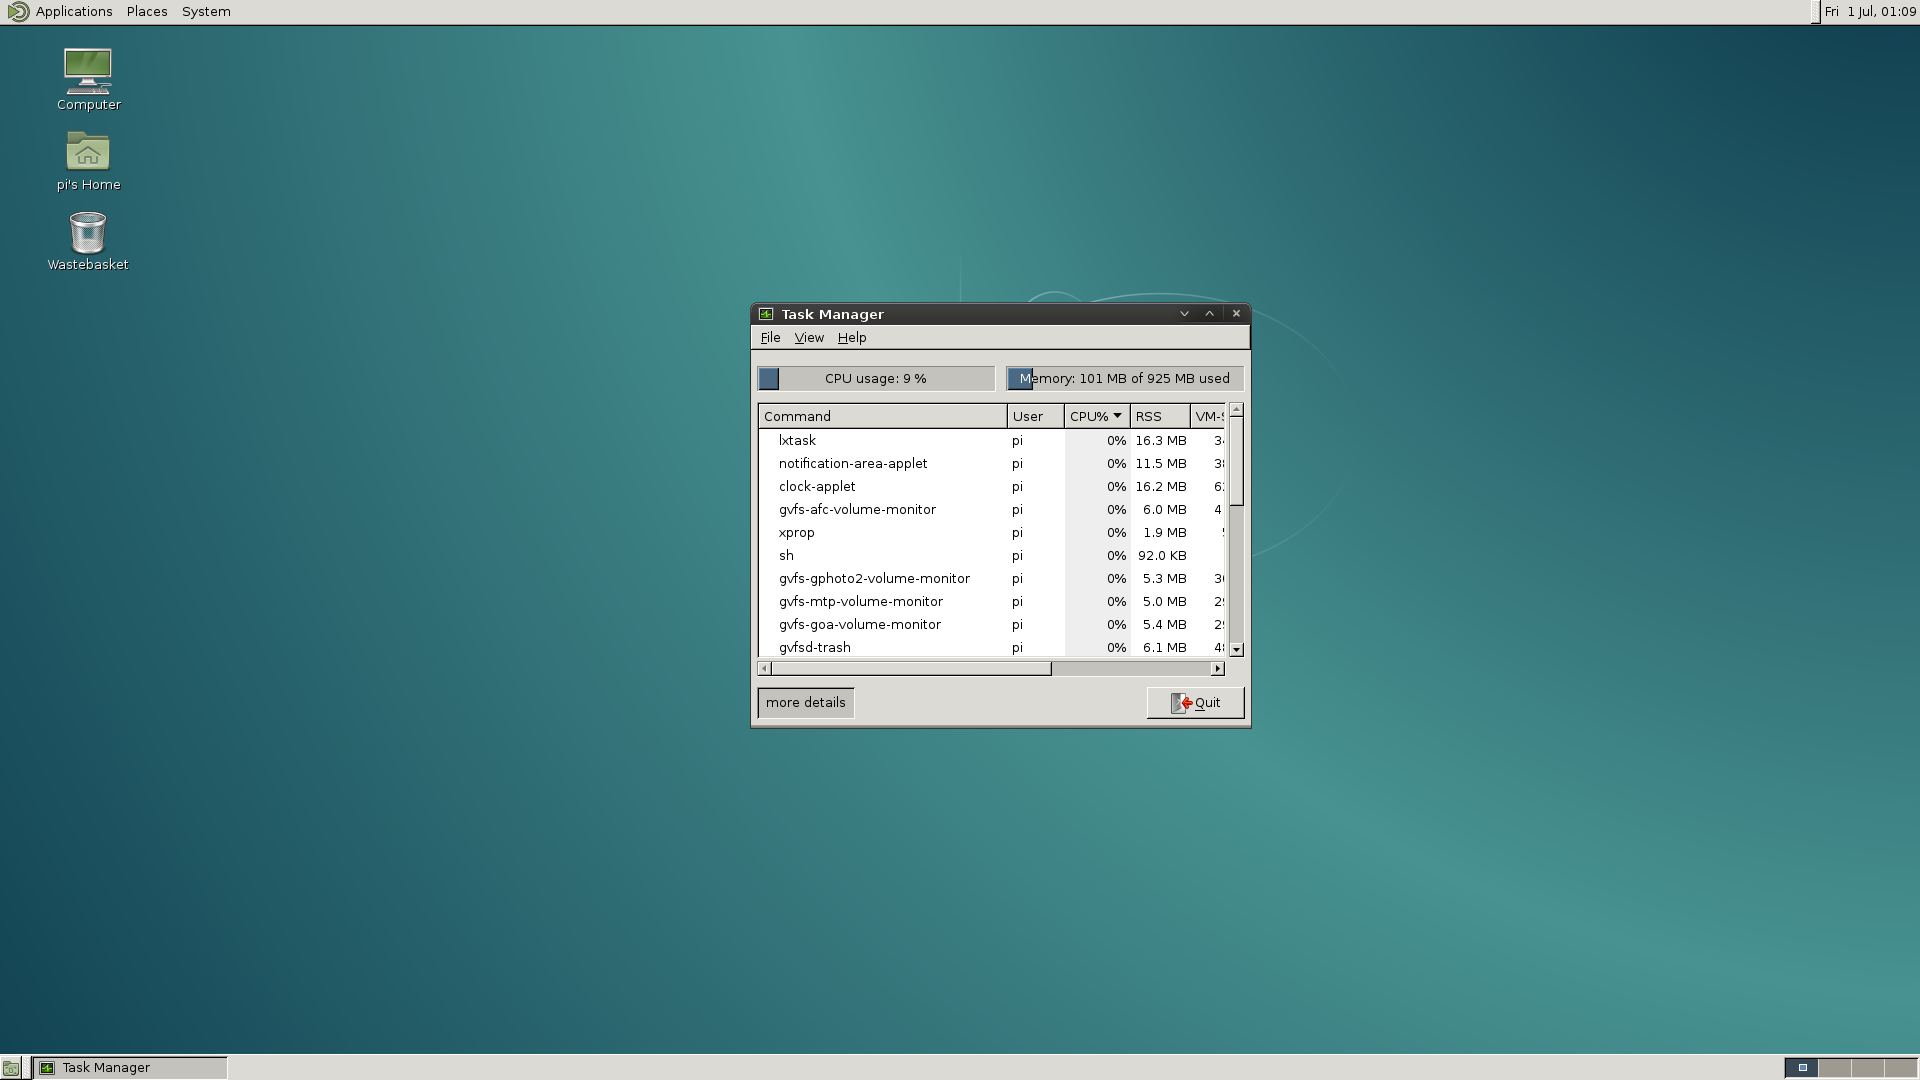This screenshot has width=1920, height=1080.
Task: Click the scroll right arrow of process list
Action: coord(1217,669)
